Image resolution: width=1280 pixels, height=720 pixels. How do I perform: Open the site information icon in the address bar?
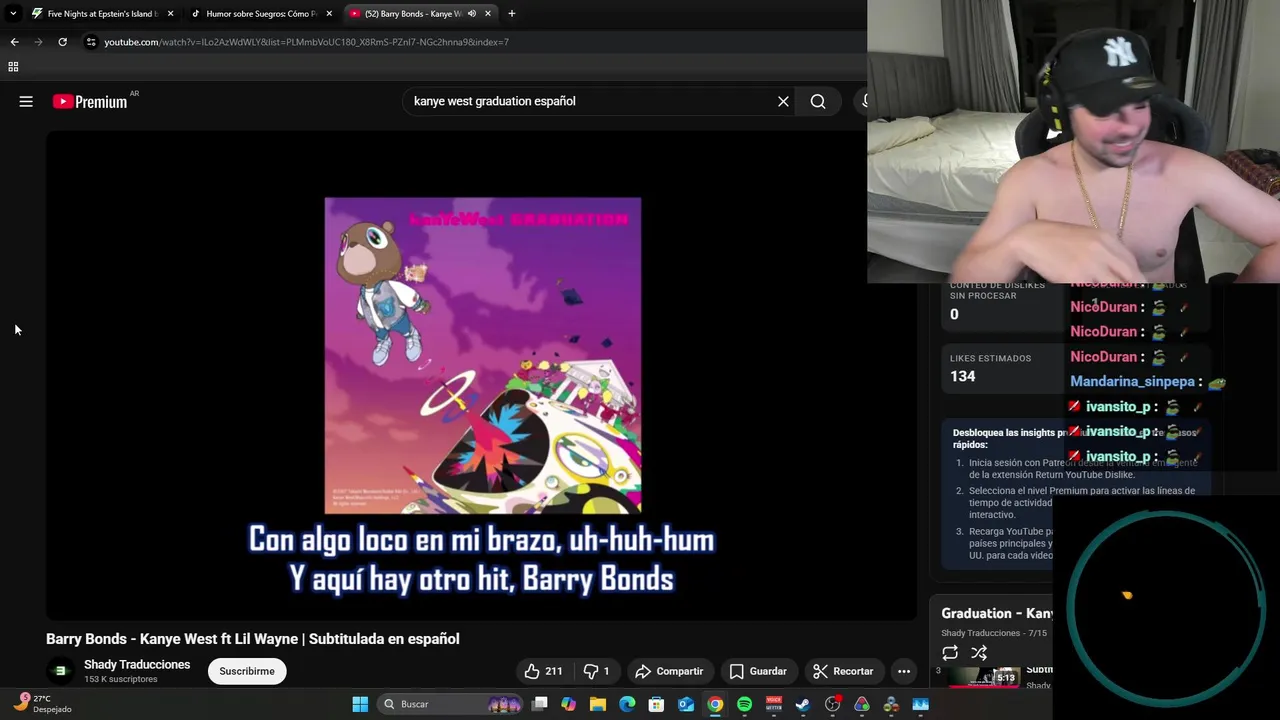(91, 42)
